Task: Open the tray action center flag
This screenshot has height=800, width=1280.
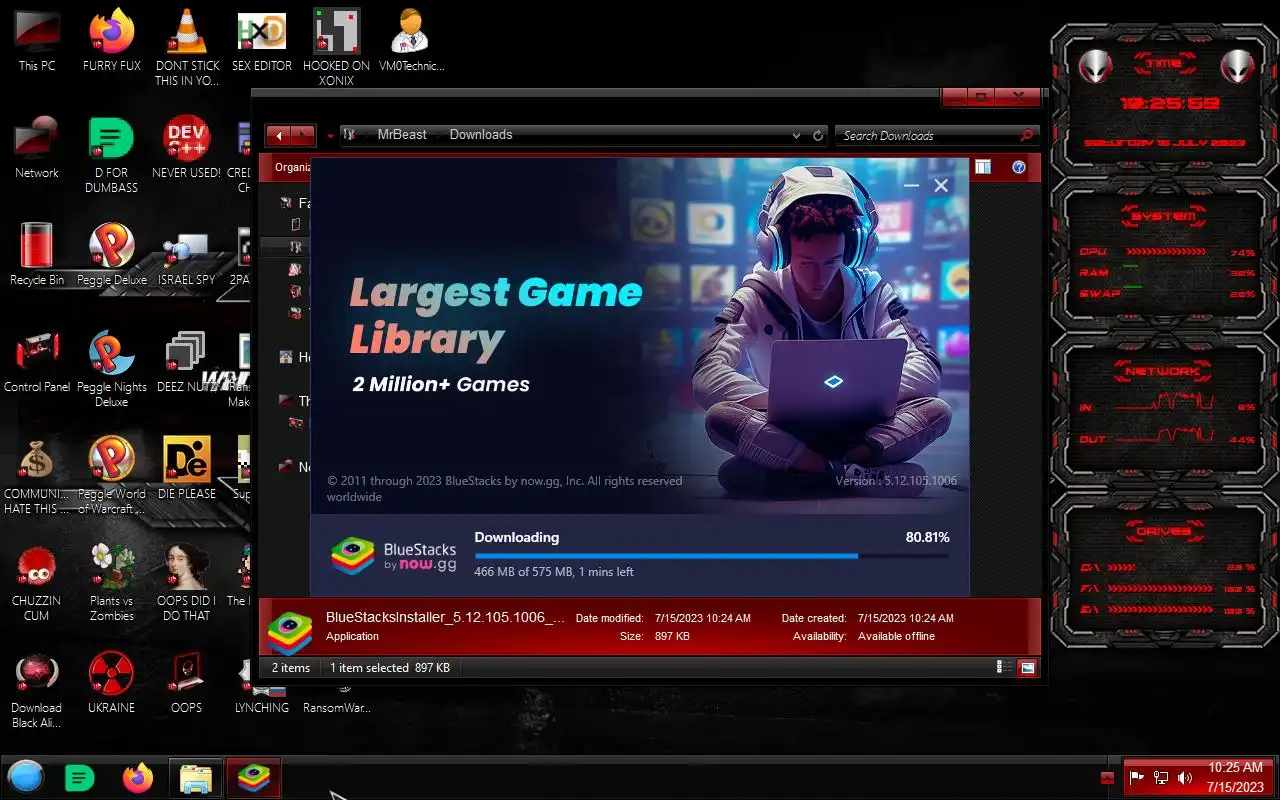Action: click(1137, 778)
